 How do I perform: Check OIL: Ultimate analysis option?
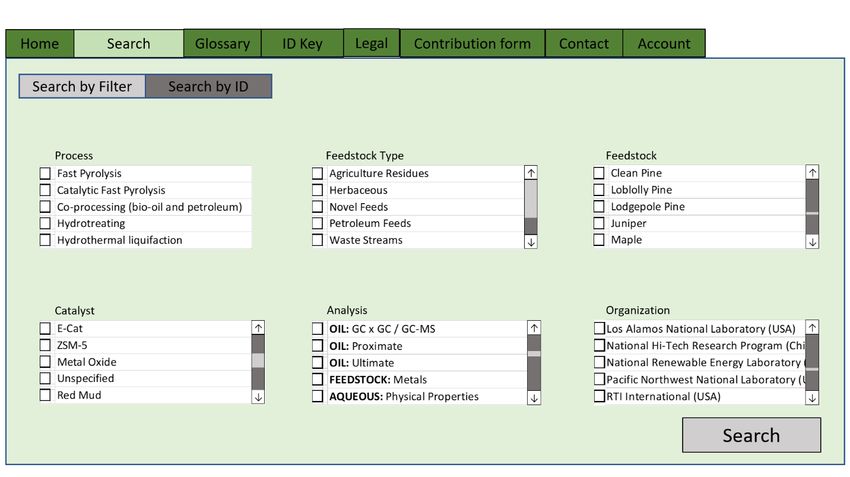[317, 363]
